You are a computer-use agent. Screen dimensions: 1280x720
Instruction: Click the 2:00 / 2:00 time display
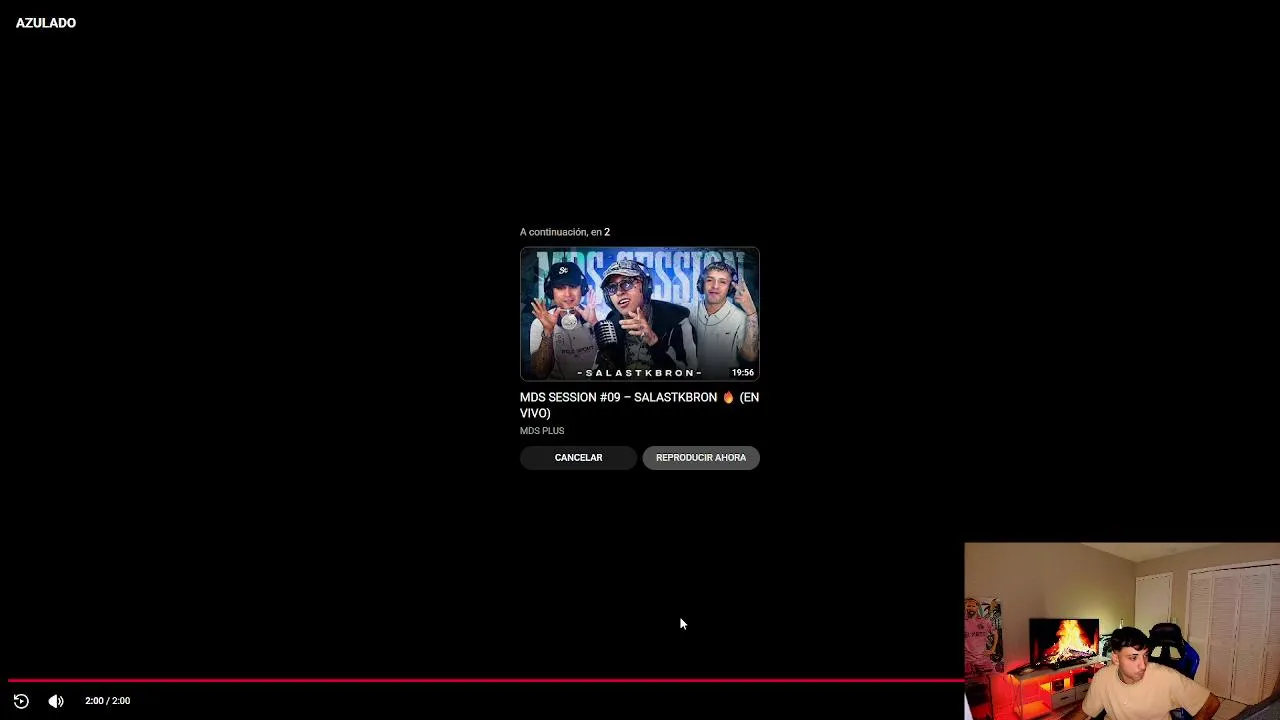point(108,701)
